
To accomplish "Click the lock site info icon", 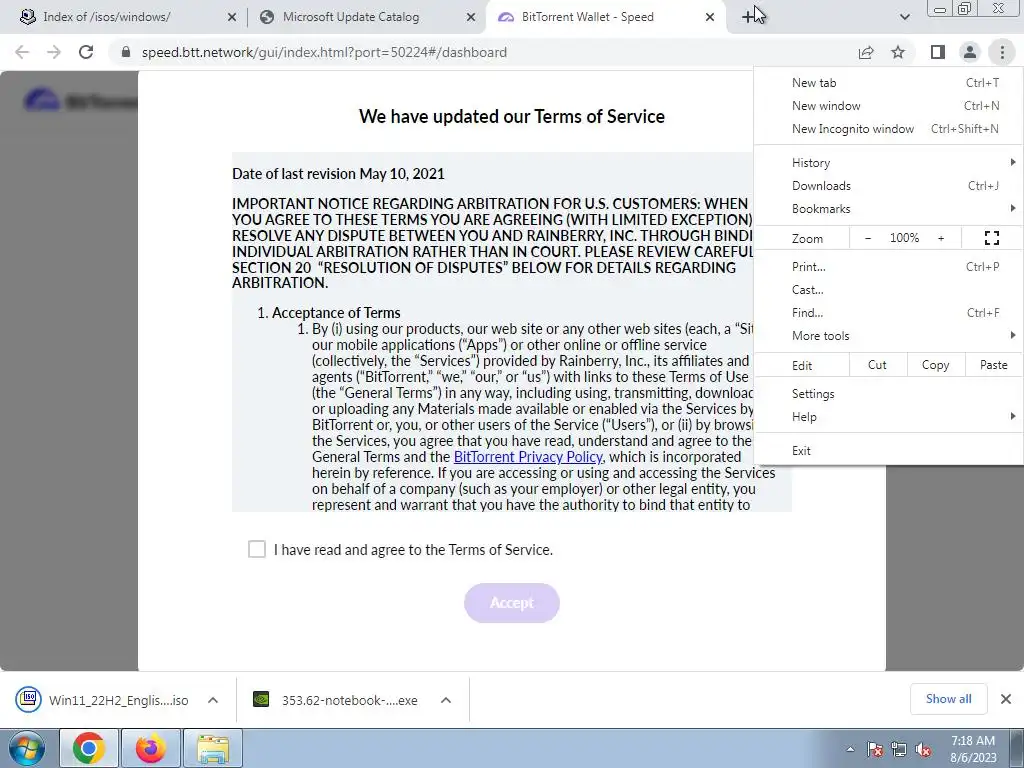I will [x=126, y=52].
